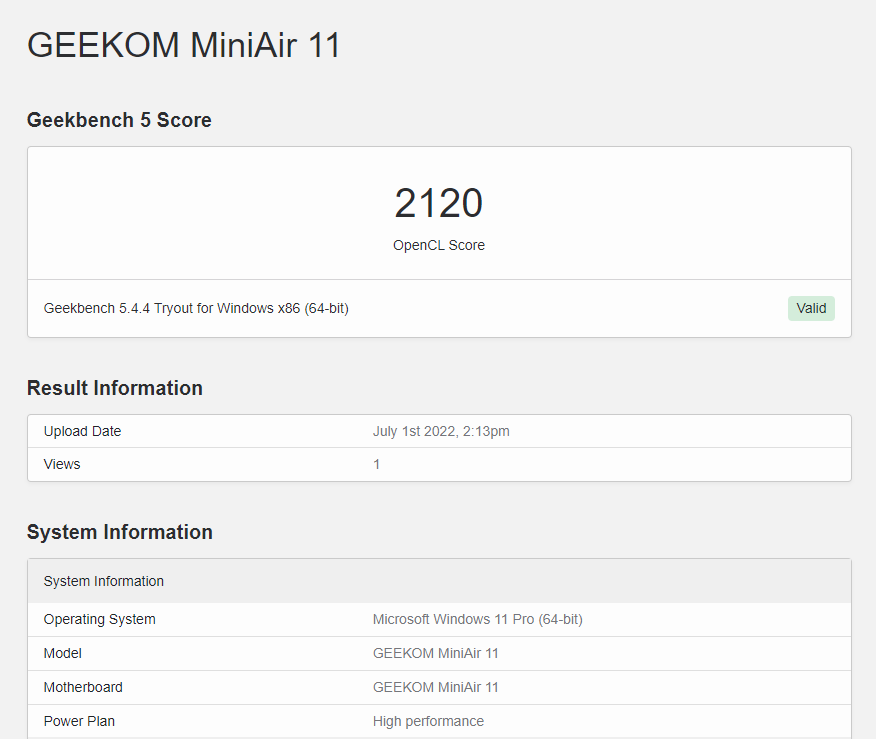The width and height of the screenshot is (876, 739).
Task: Click the Operating System row label
Action: pyautogui.click(x=99, y=619)
